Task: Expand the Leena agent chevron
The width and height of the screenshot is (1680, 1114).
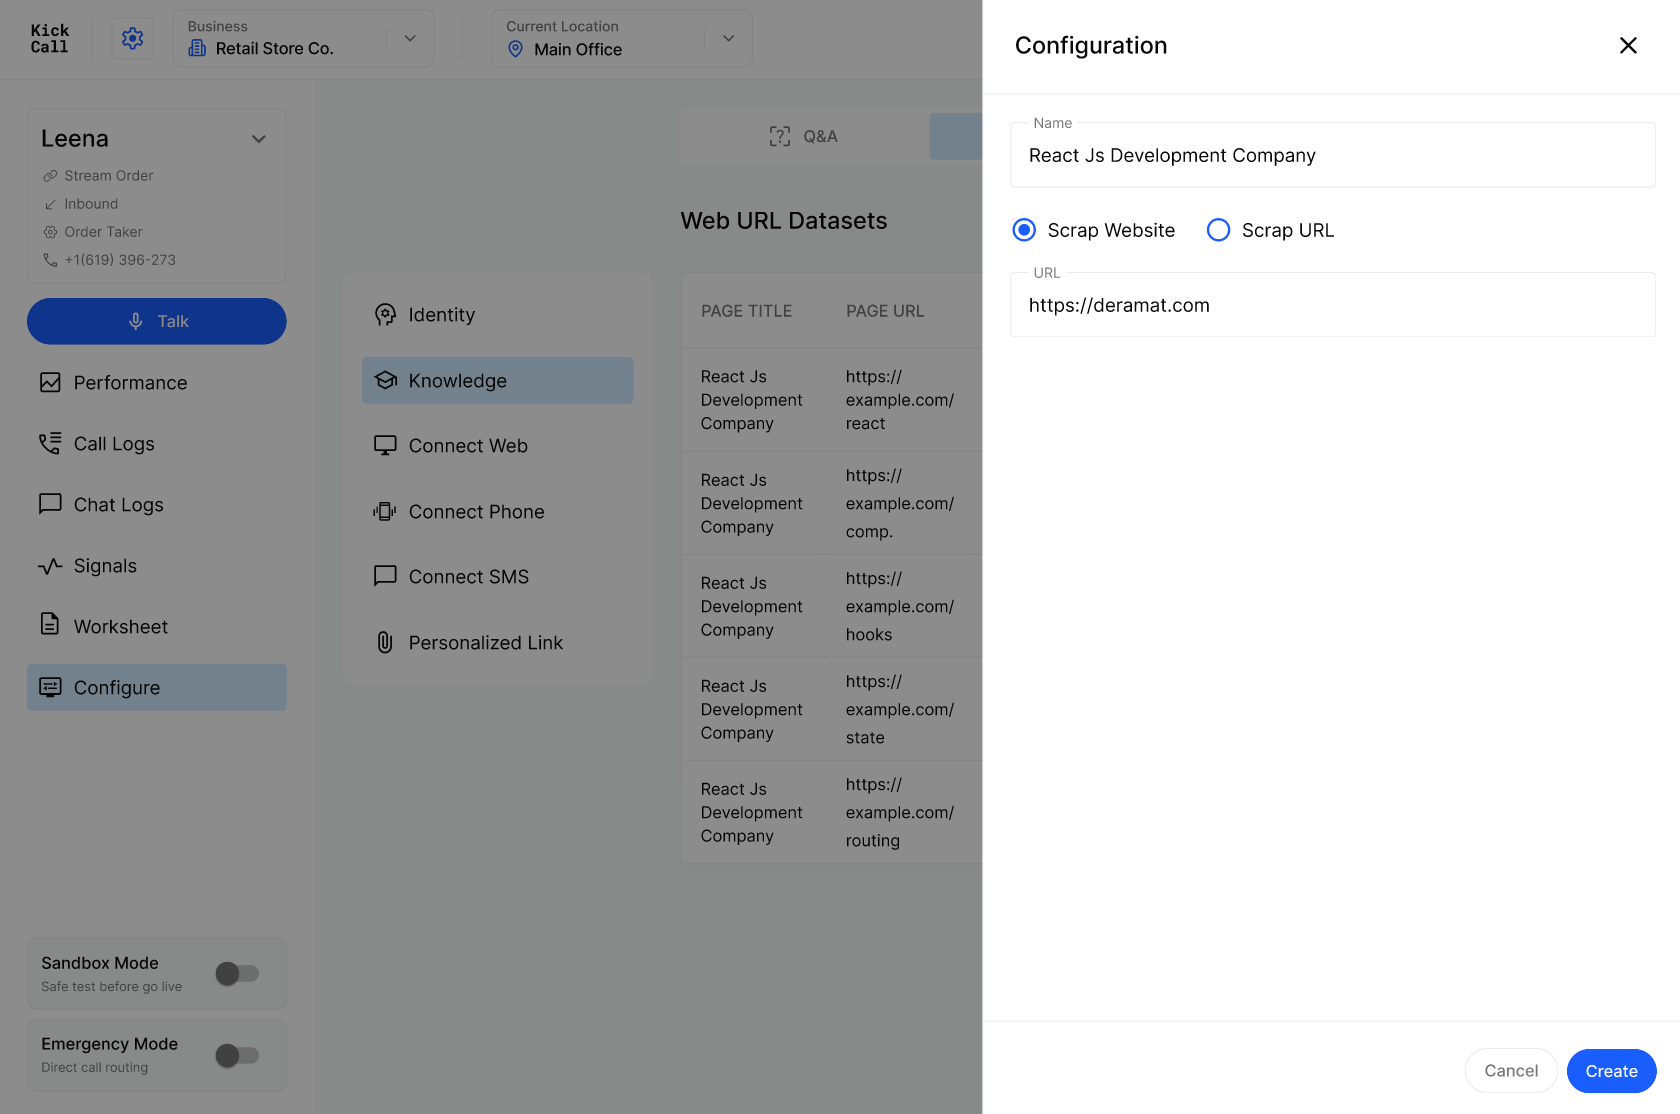Action: [x=259, y=139]
